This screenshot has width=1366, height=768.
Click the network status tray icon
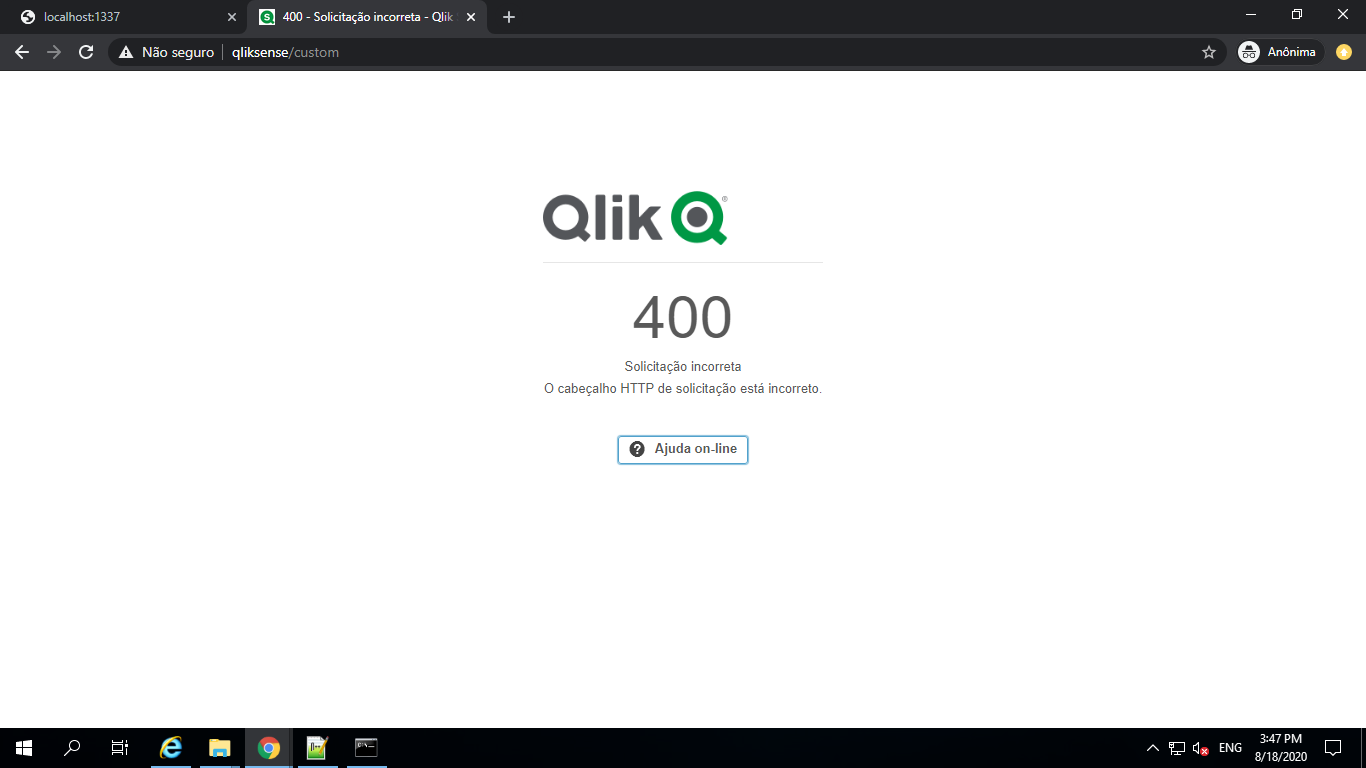point(1177,748)
